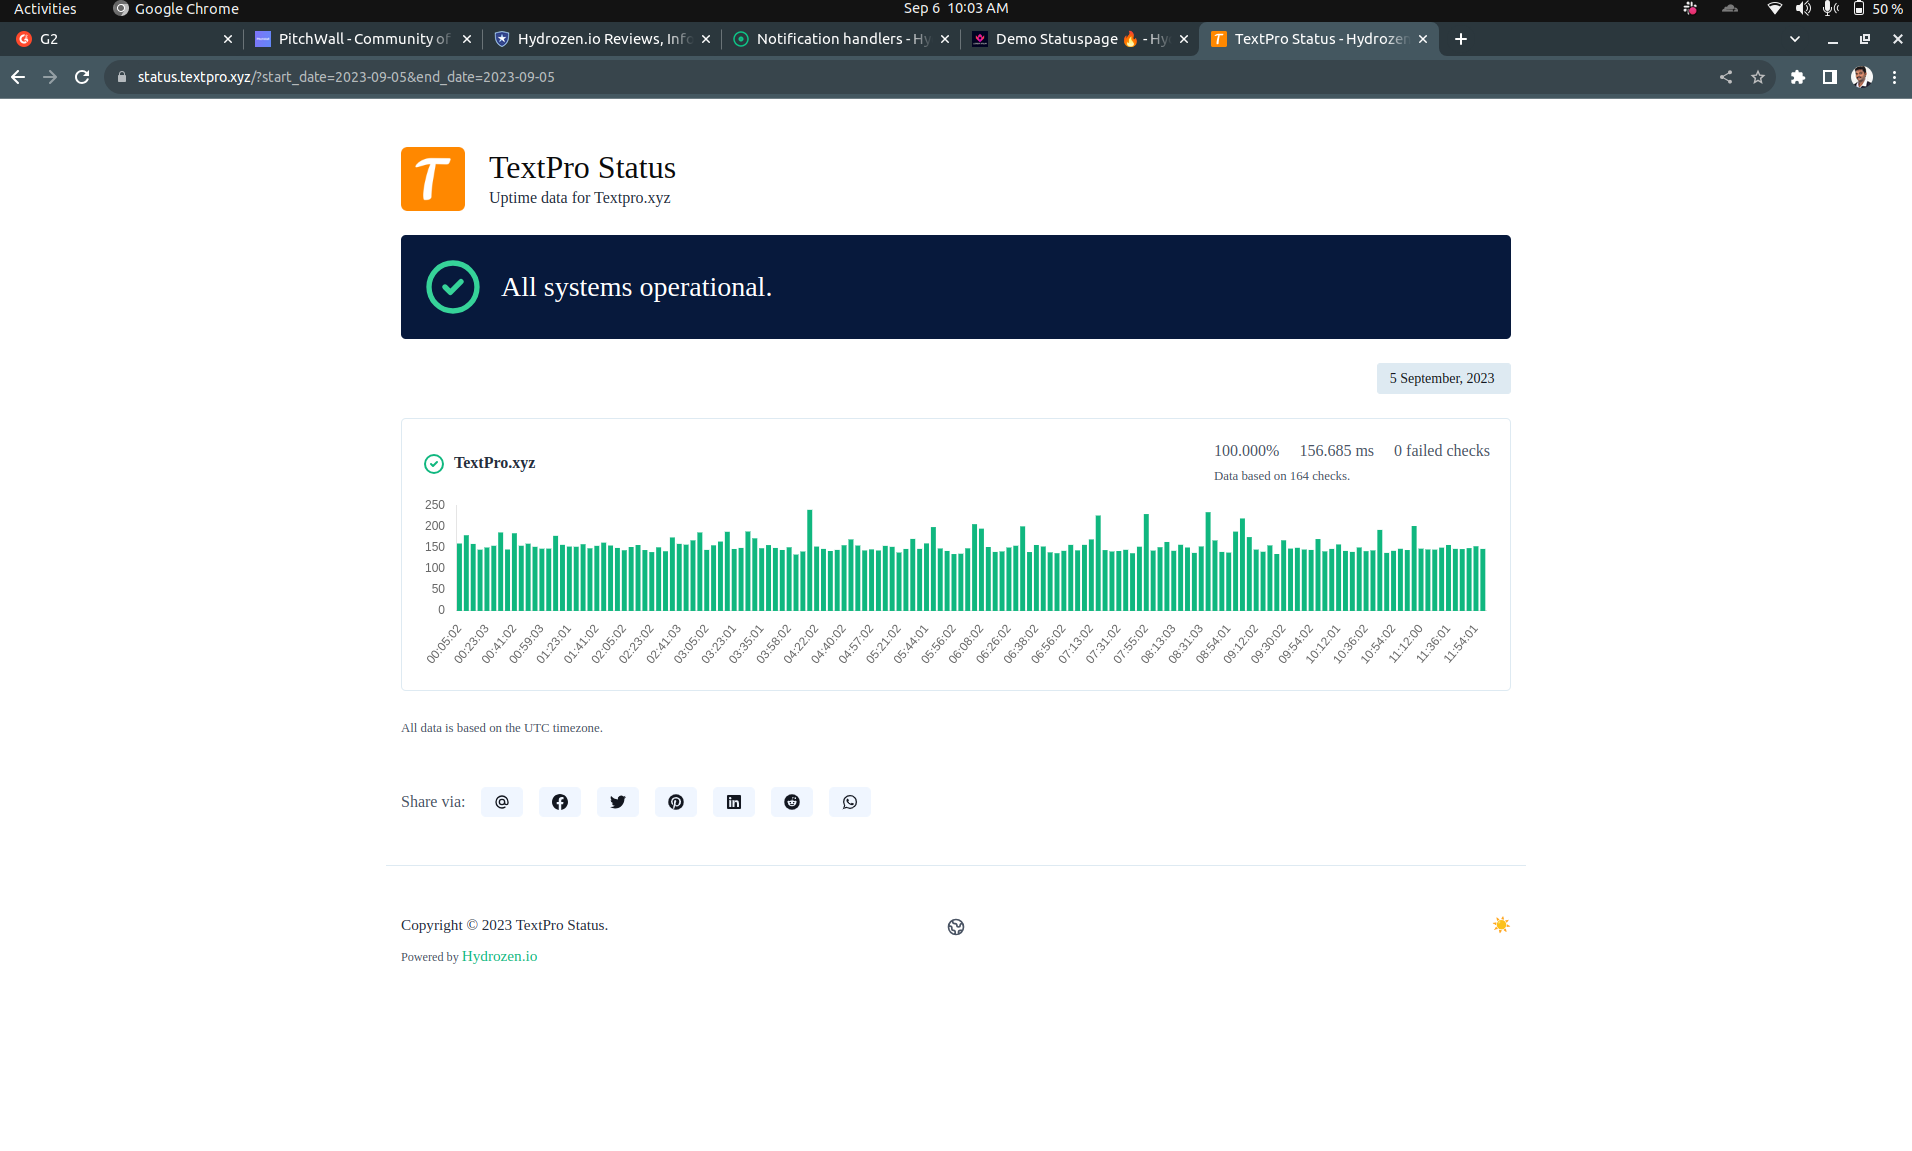Viewport: 1912px width, 1151px height.
Task: Click the 'All data is based on the UTC timezone' note
Action: pyautogui.click(x=502, y=728)
